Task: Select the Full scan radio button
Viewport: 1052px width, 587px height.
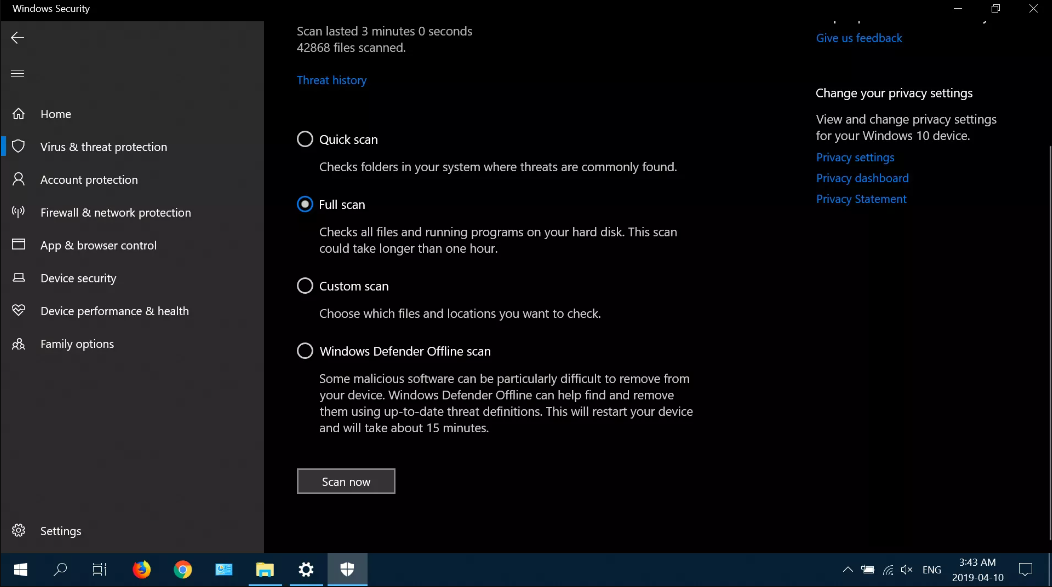Action: pos(305,204)
